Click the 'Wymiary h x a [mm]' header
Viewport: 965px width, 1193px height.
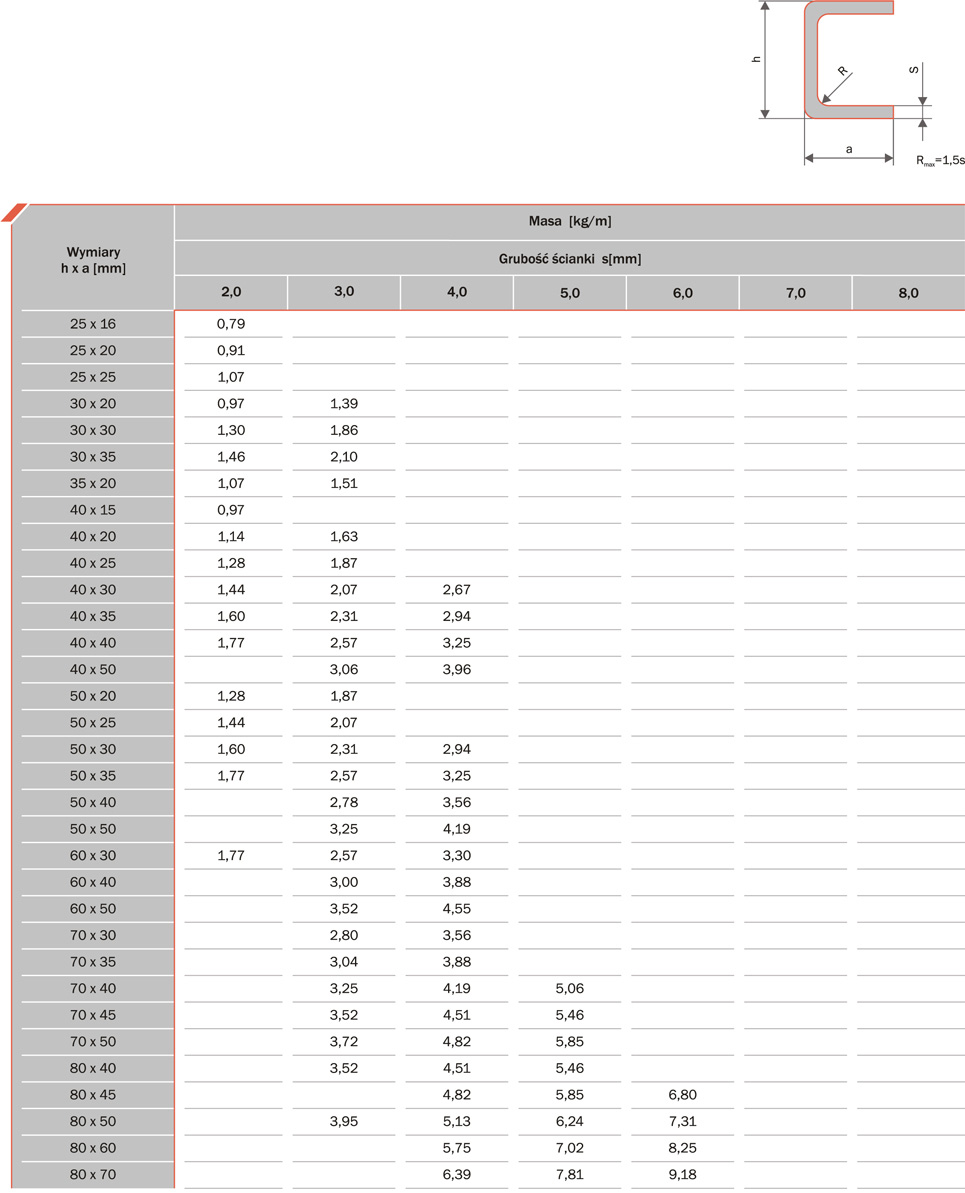tap(93, 259)
